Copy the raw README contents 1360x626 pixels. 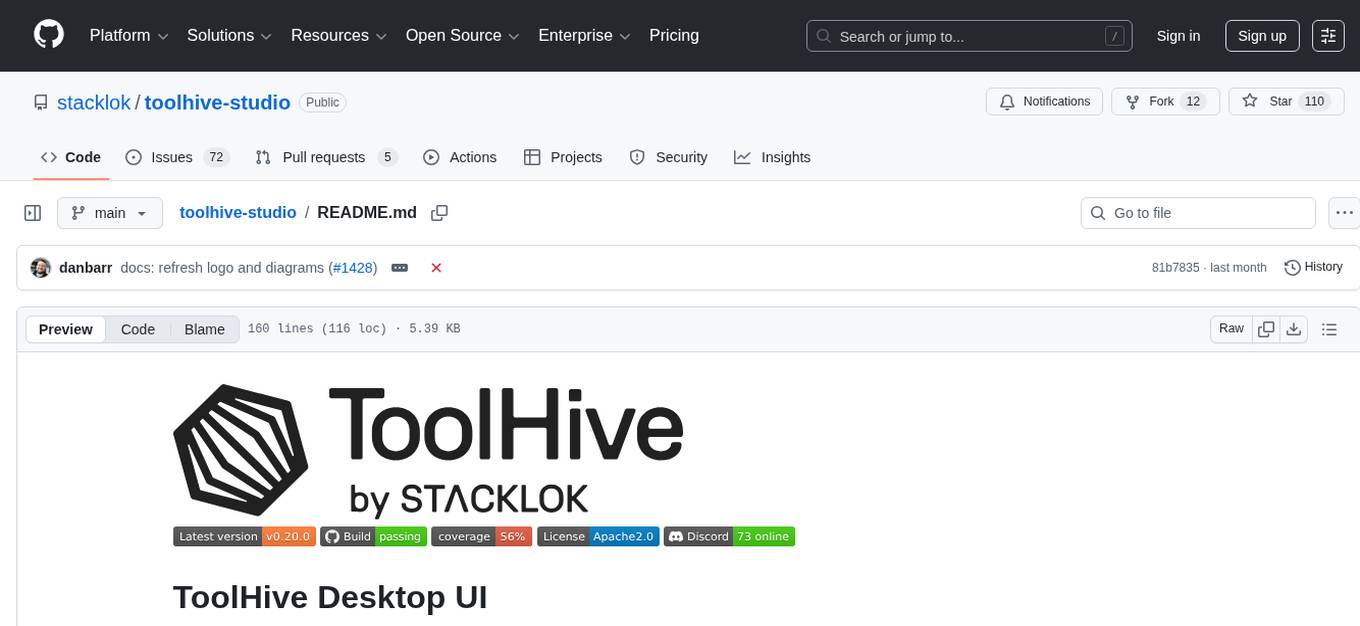tap(1266, 328)
